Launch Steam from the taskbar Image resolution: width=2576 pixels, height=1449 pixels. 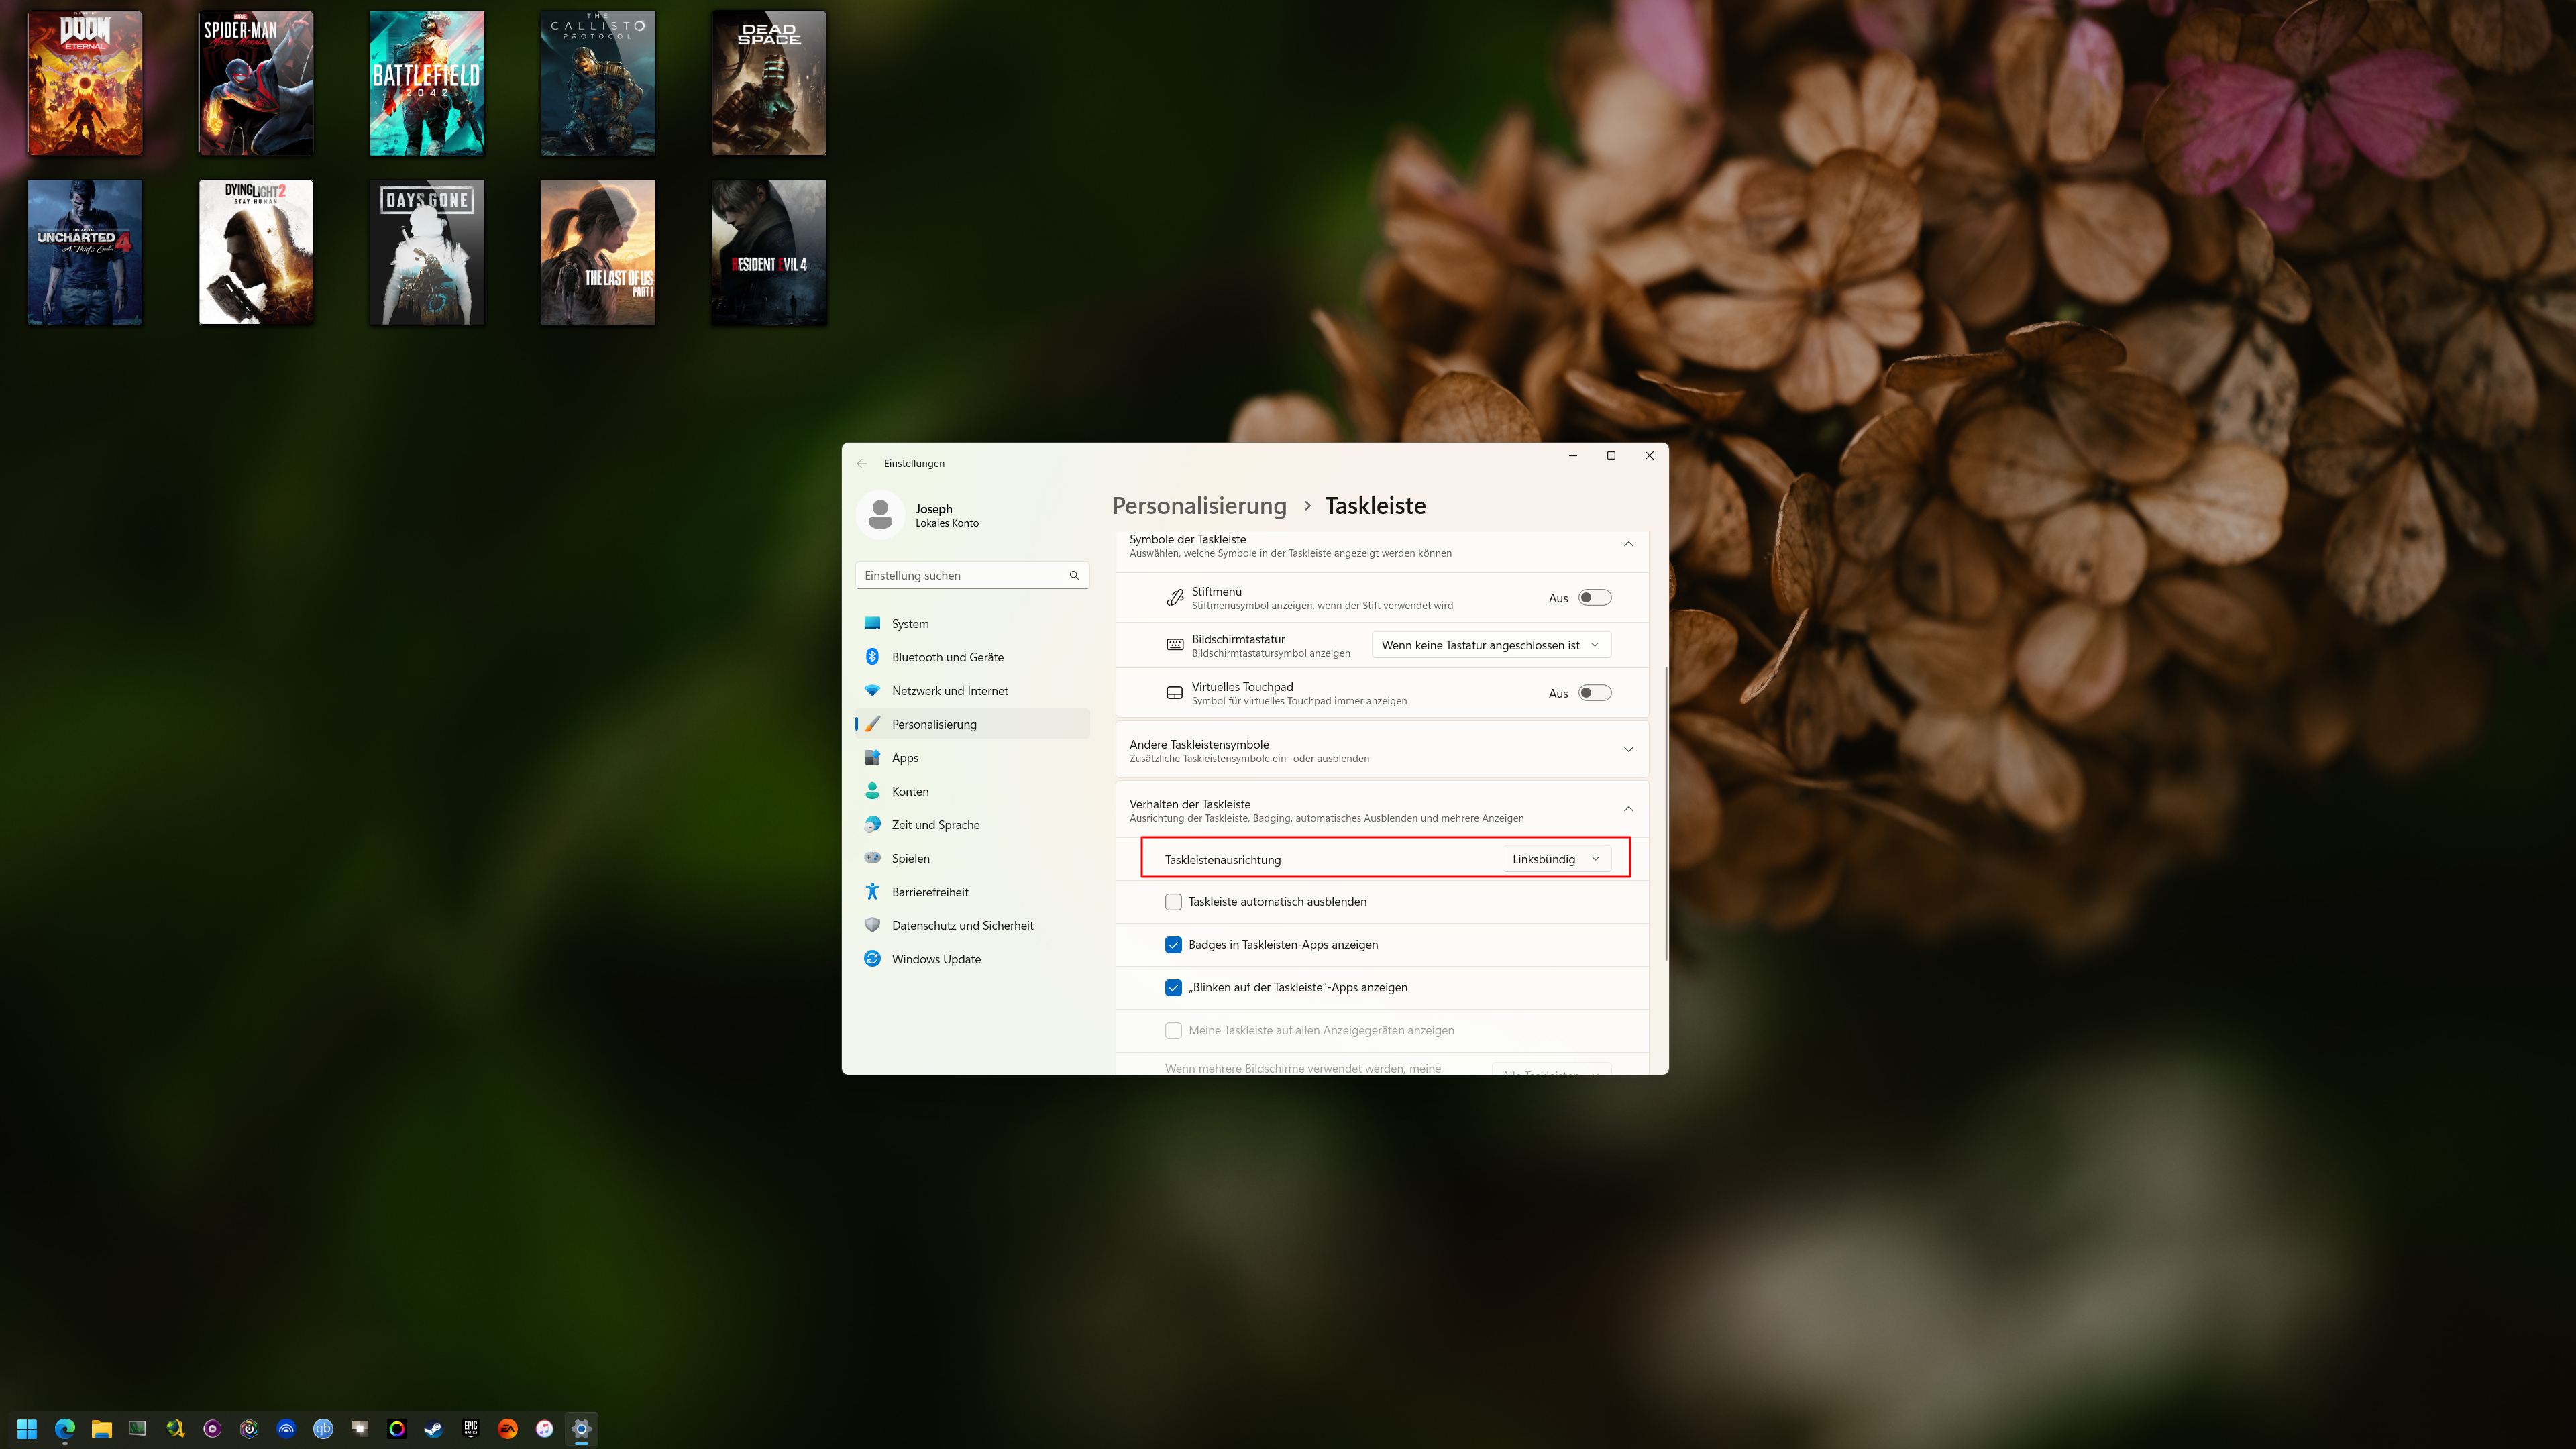tap(433, 1429)
